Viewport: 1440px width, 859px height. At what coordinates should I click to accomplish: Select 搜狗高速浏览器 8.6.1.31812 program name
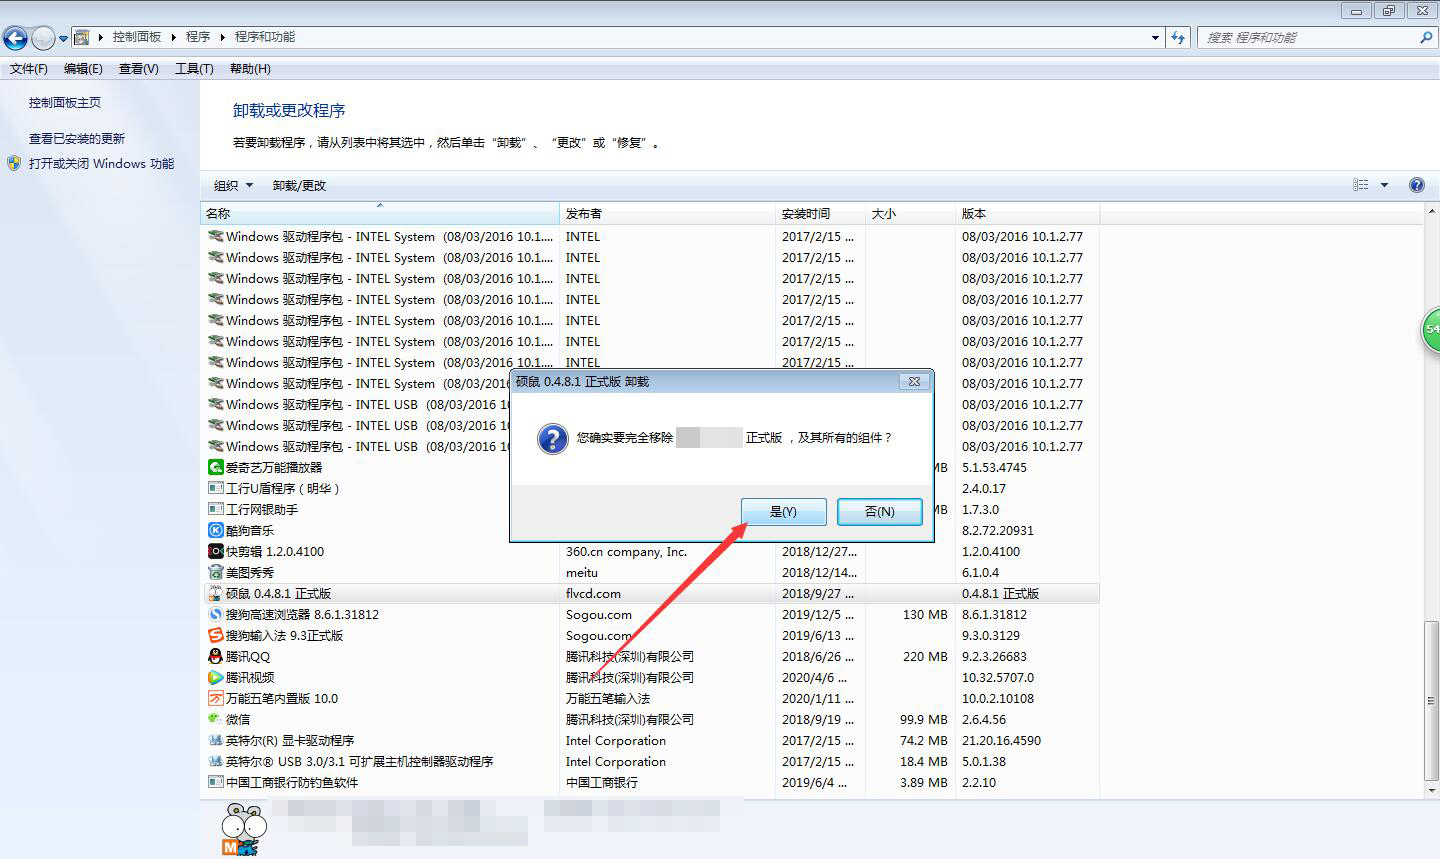point(302,615)
